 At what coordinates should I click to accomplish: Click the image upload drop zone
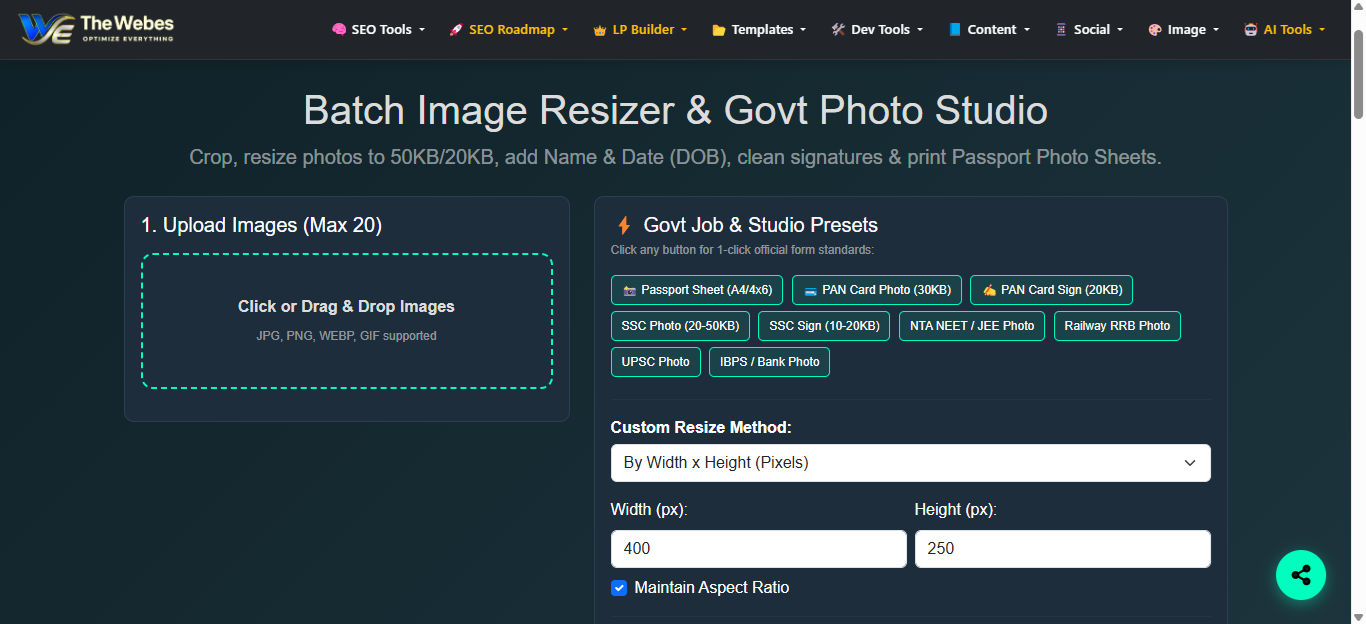[347, 321]
